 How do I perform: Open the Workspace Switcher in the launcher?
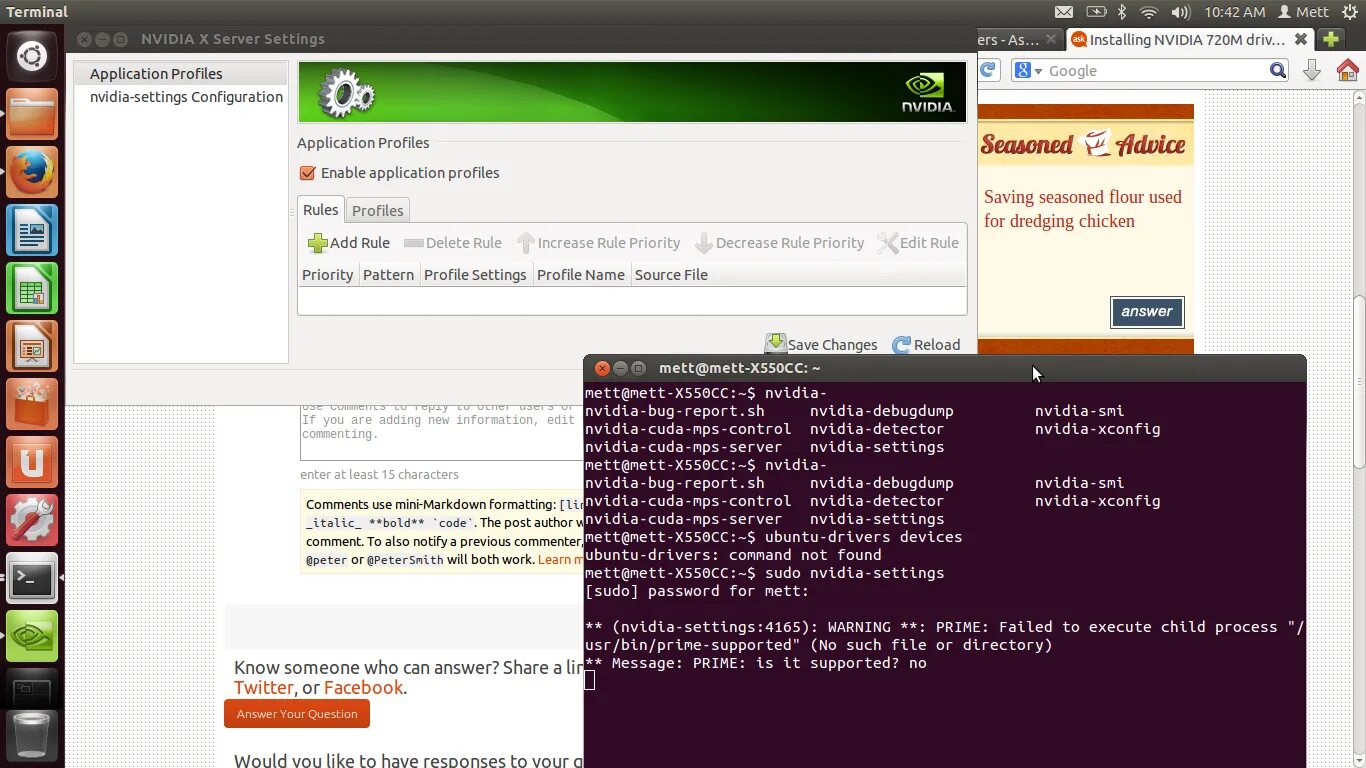32,688
